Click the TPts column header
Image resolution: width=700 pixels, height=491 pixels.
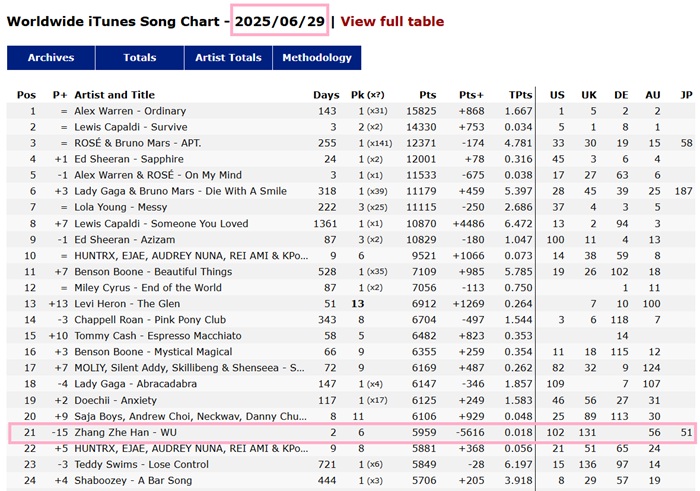pyautogui.click(x=520, y=95)
